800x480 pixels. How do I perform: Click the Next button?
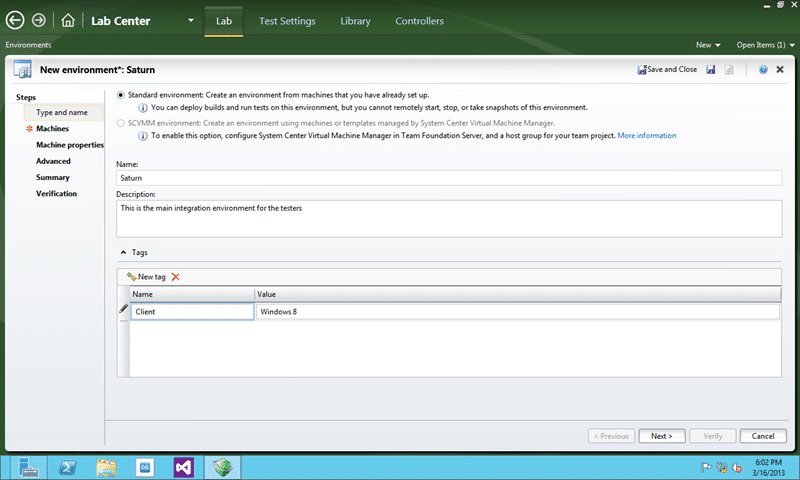click(662, 436)
